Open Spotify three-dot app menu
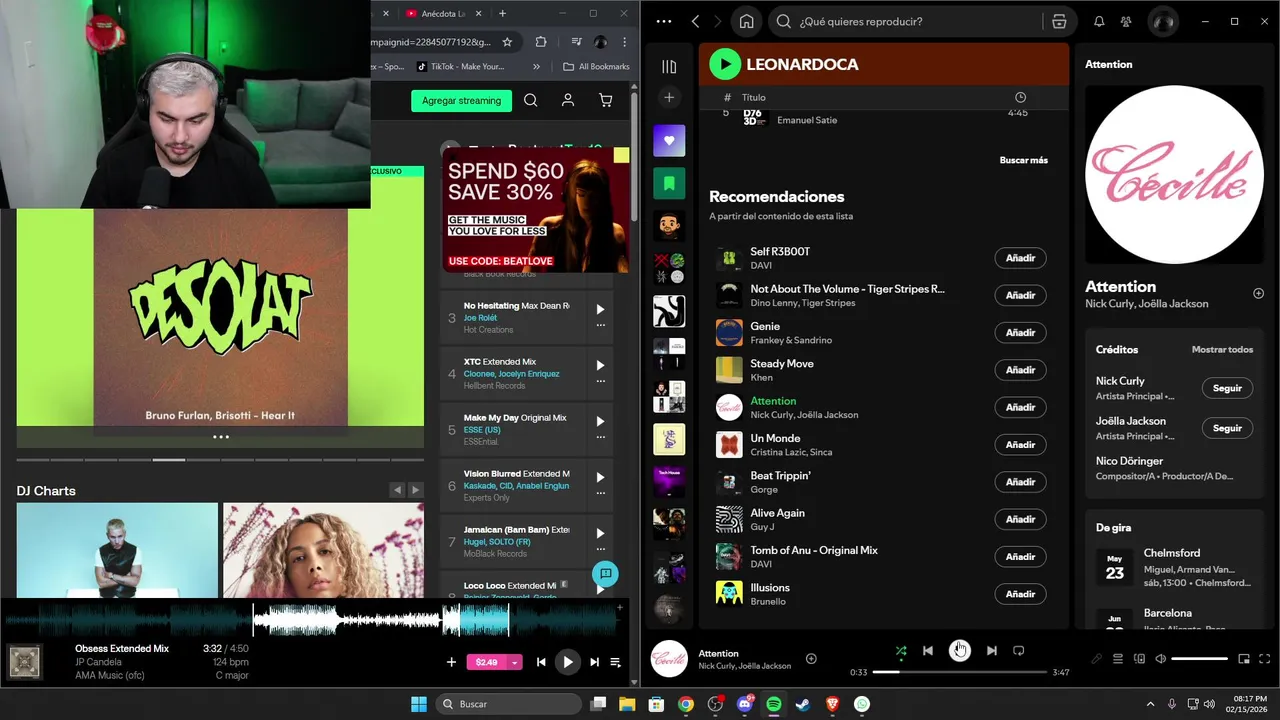The height and width of the screenshot is (720, 1280). 663,21
